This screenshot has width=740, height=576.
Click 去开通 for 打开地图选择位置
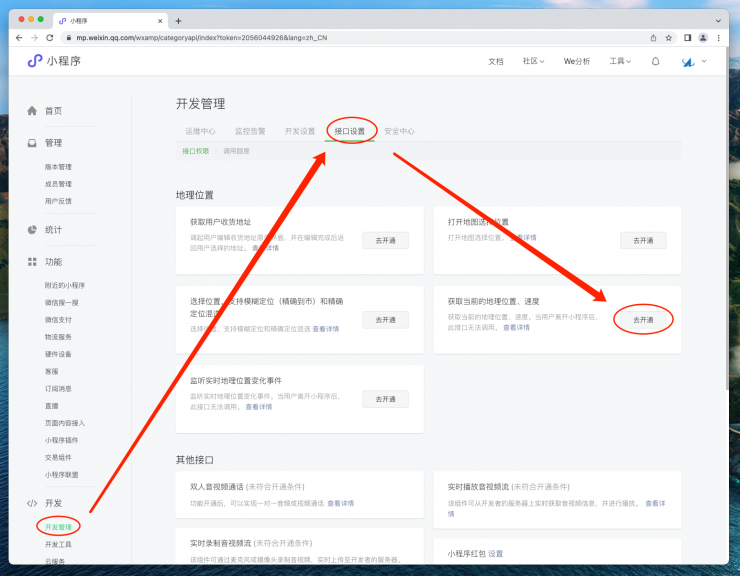(x=643, y=240)
